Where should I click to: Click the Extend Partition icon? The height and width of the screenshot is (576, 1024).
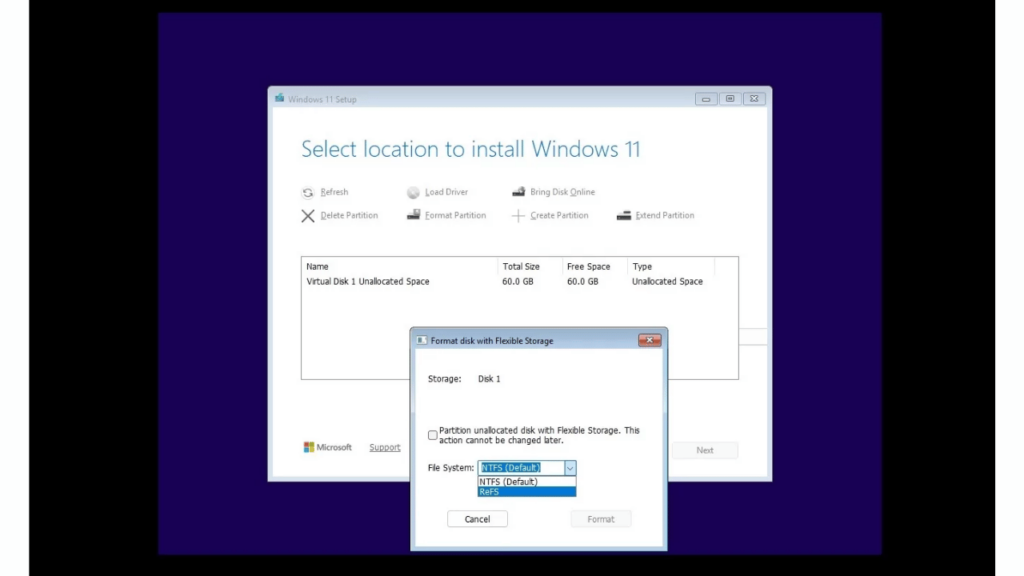624,215
